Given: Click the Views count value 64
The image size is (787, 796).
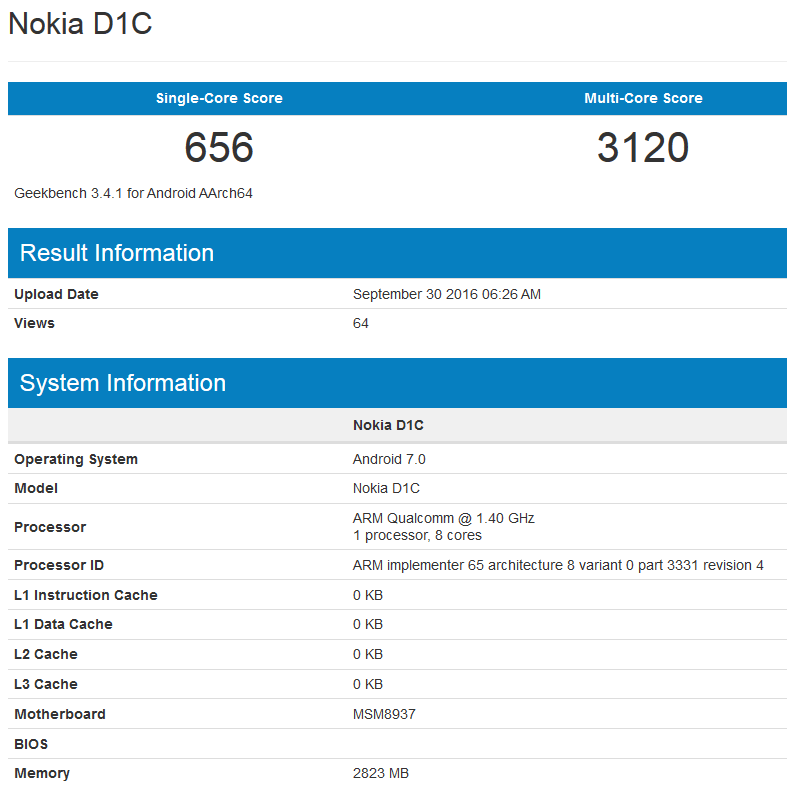Looking at the screenshot, I should [361, 323].
